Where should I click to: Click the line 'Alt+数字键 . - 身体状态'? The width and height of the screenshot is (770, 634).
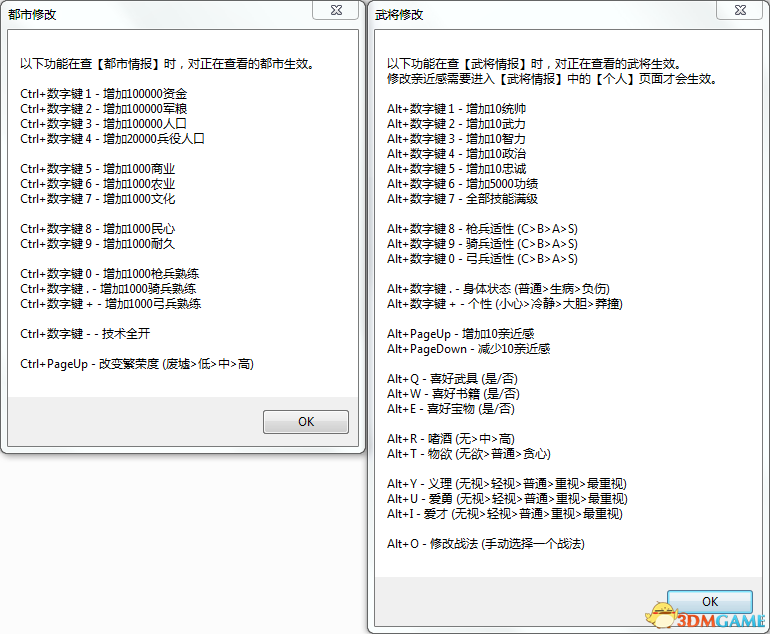499,289
